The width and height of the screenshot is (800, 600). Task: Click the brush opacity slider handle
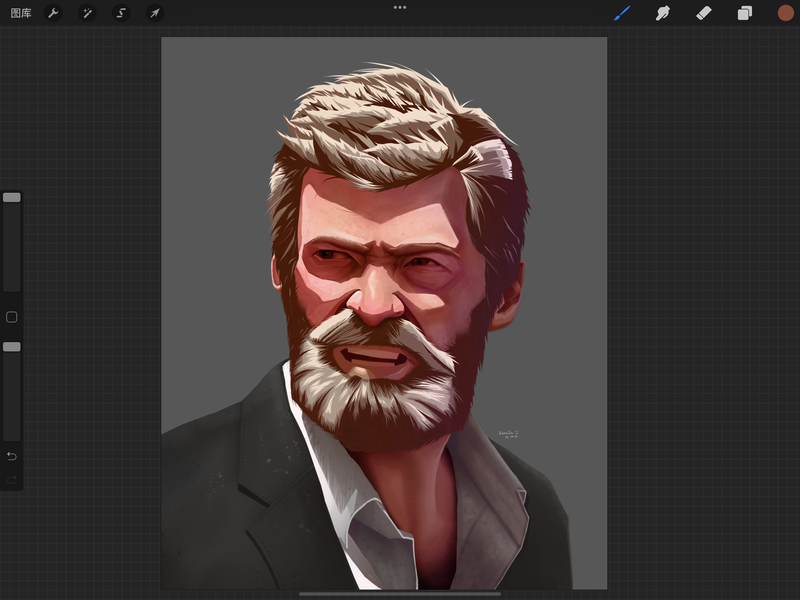(12, 347)
